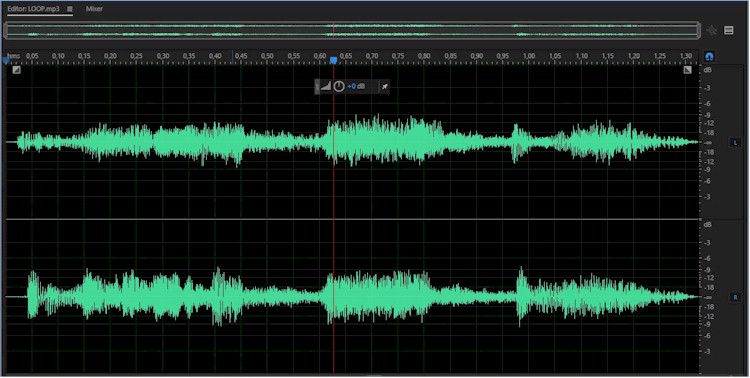750x378 pixels.
Task: Open the Editor panel menu icon
Action: point(70,9)
